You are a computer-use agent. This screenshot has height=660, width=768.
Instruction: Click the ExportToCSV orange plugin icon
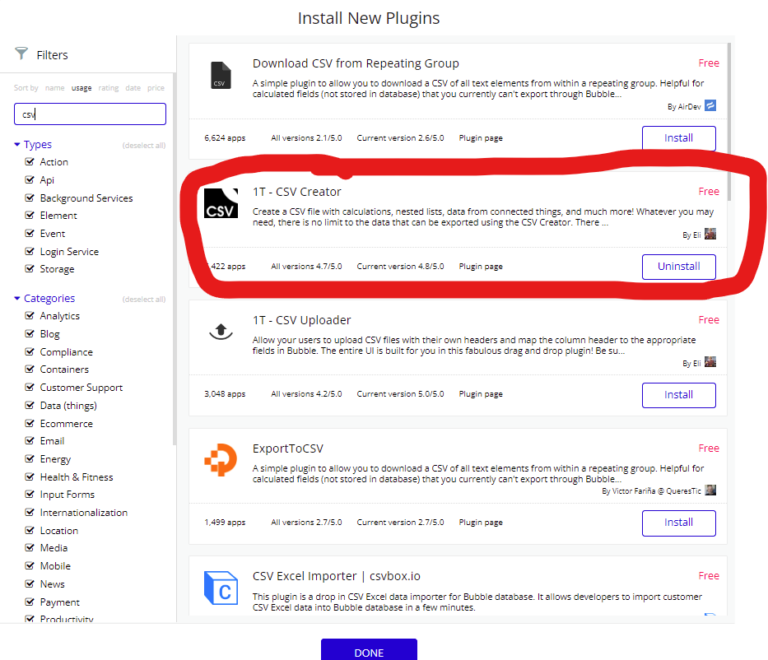tap(220, 461)
